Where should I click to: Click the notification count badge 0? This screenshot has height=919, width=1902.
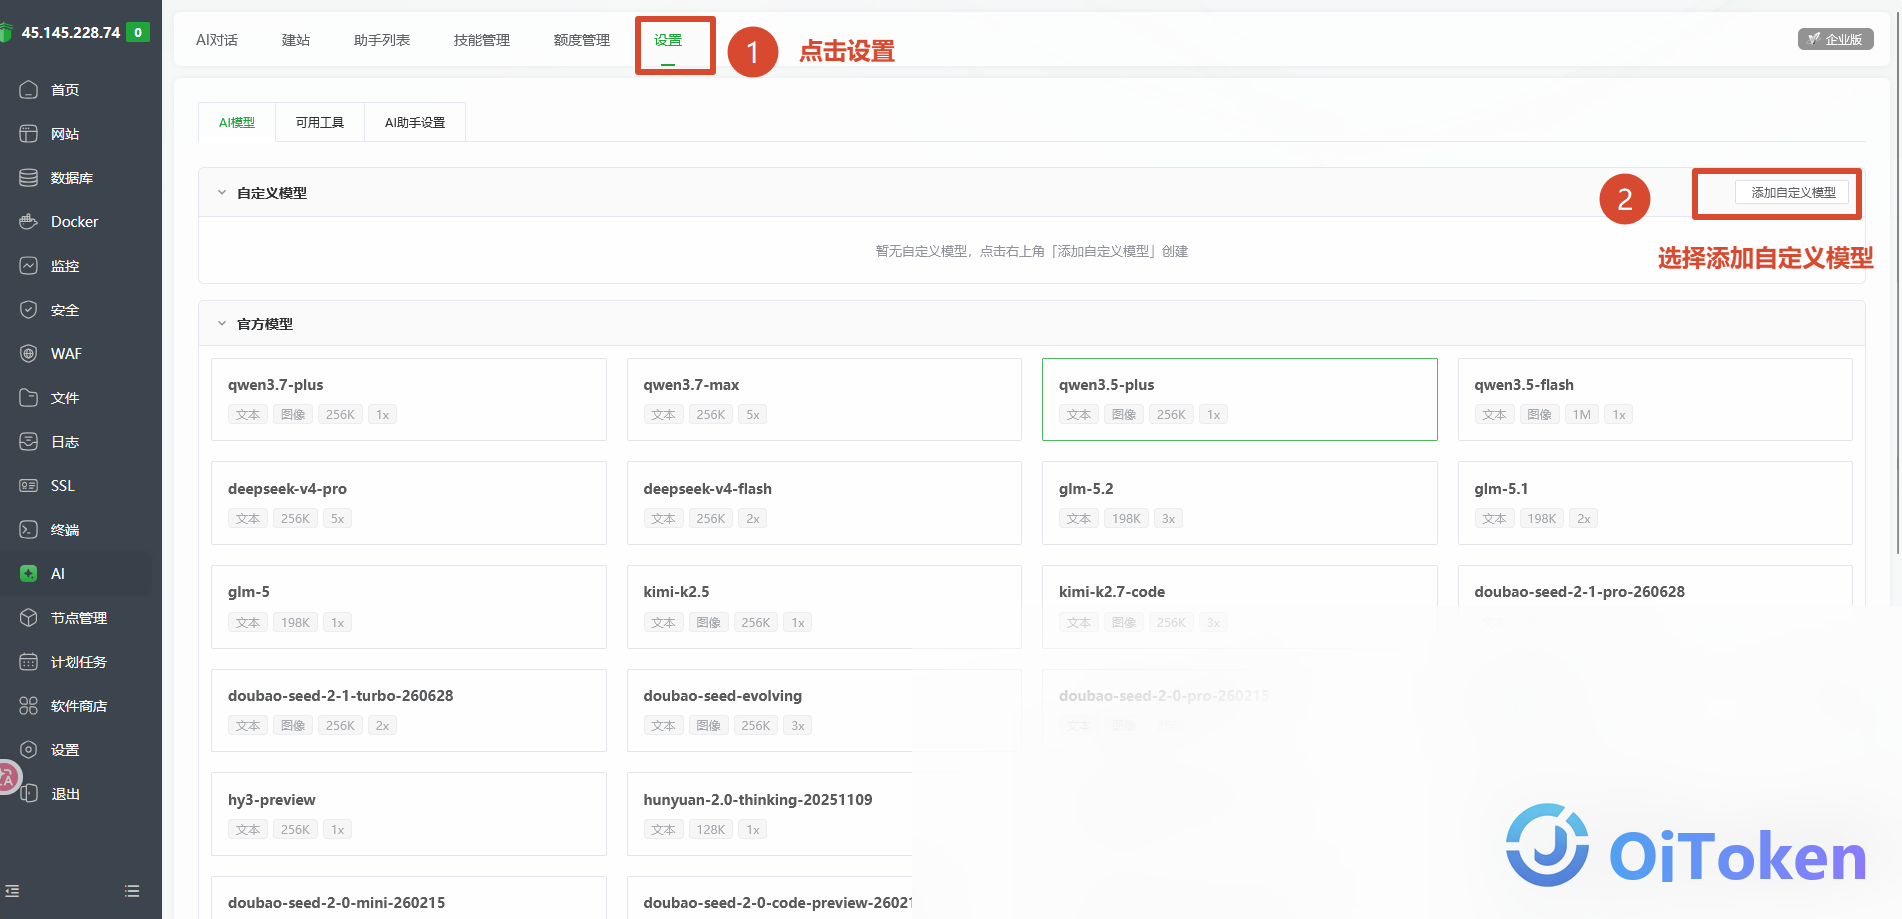(x=138, y=32)
